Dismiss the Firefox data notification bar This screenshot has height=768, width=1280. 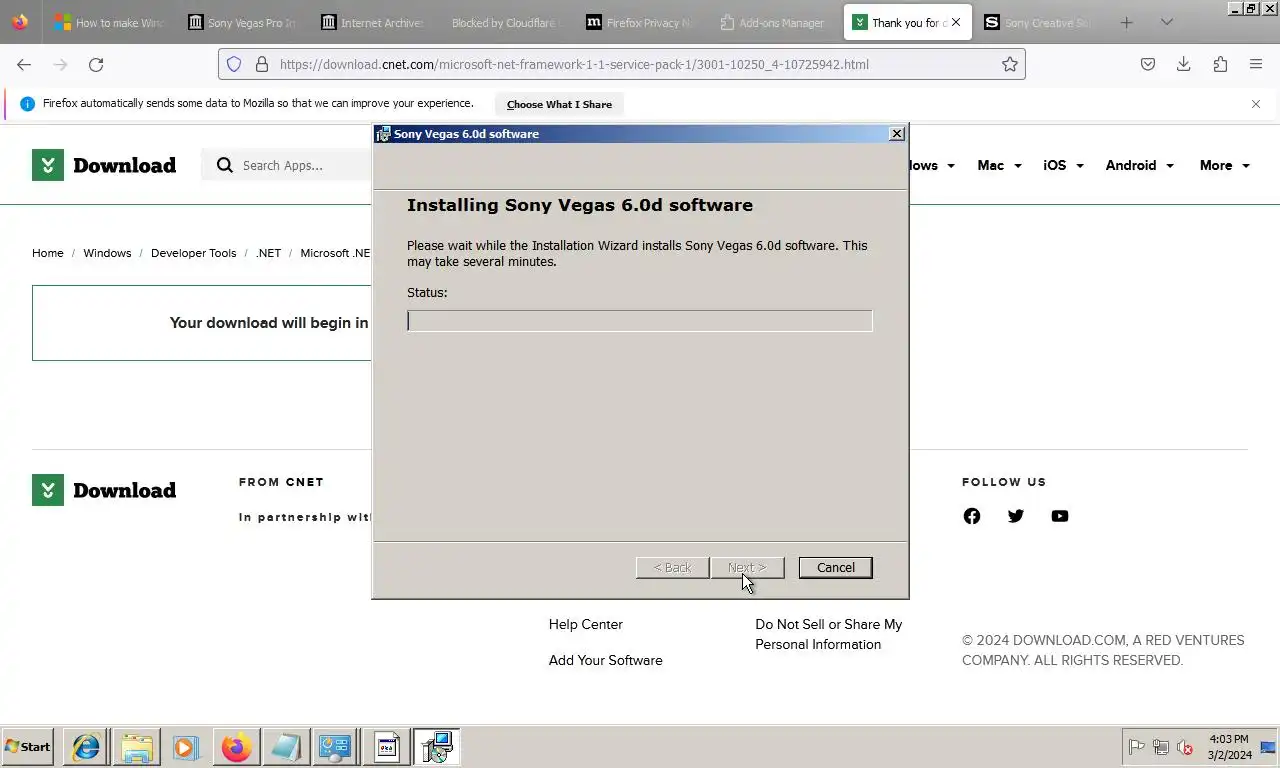coord(1256,104)
